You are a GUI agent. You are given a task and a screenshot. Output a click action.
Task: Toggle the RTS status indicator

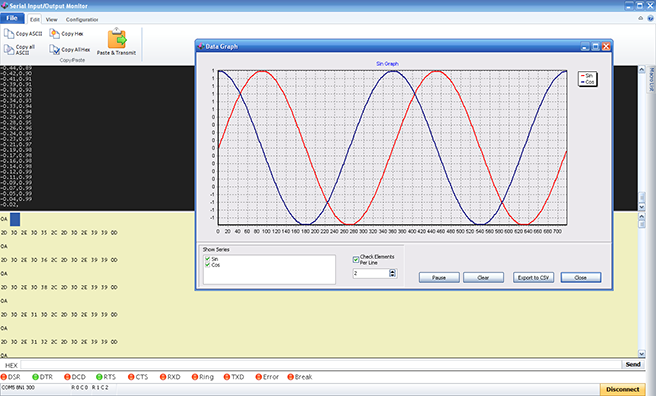click(x=99, y=377)
